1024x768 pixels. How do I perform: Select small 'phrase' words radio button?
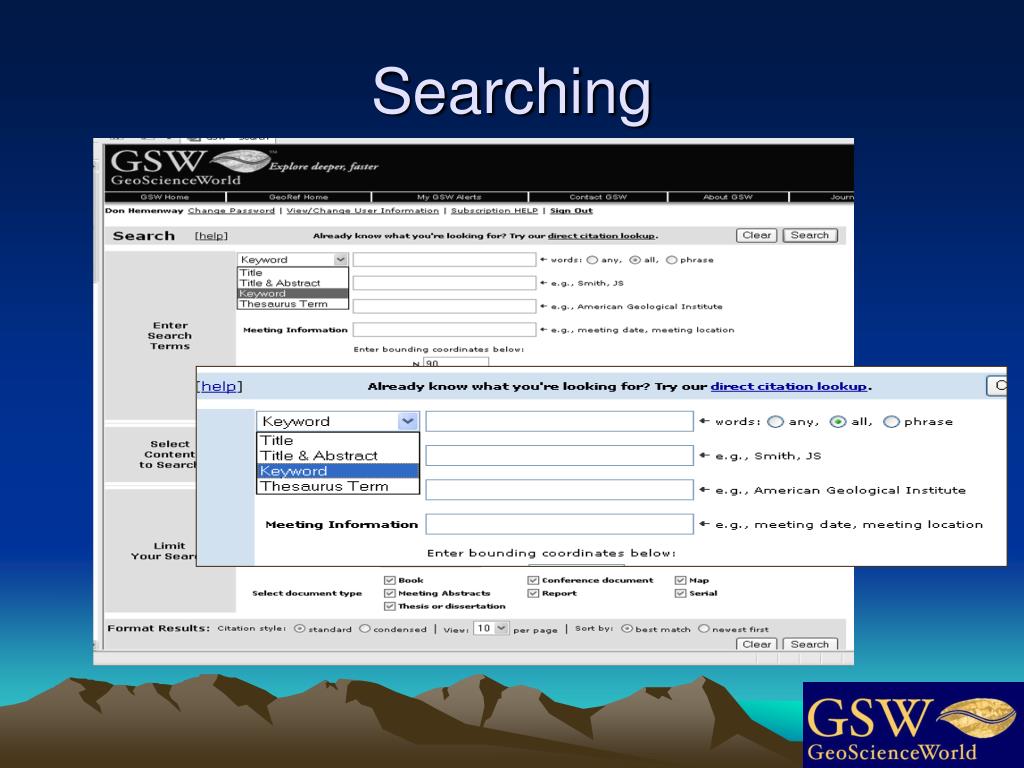671,260
